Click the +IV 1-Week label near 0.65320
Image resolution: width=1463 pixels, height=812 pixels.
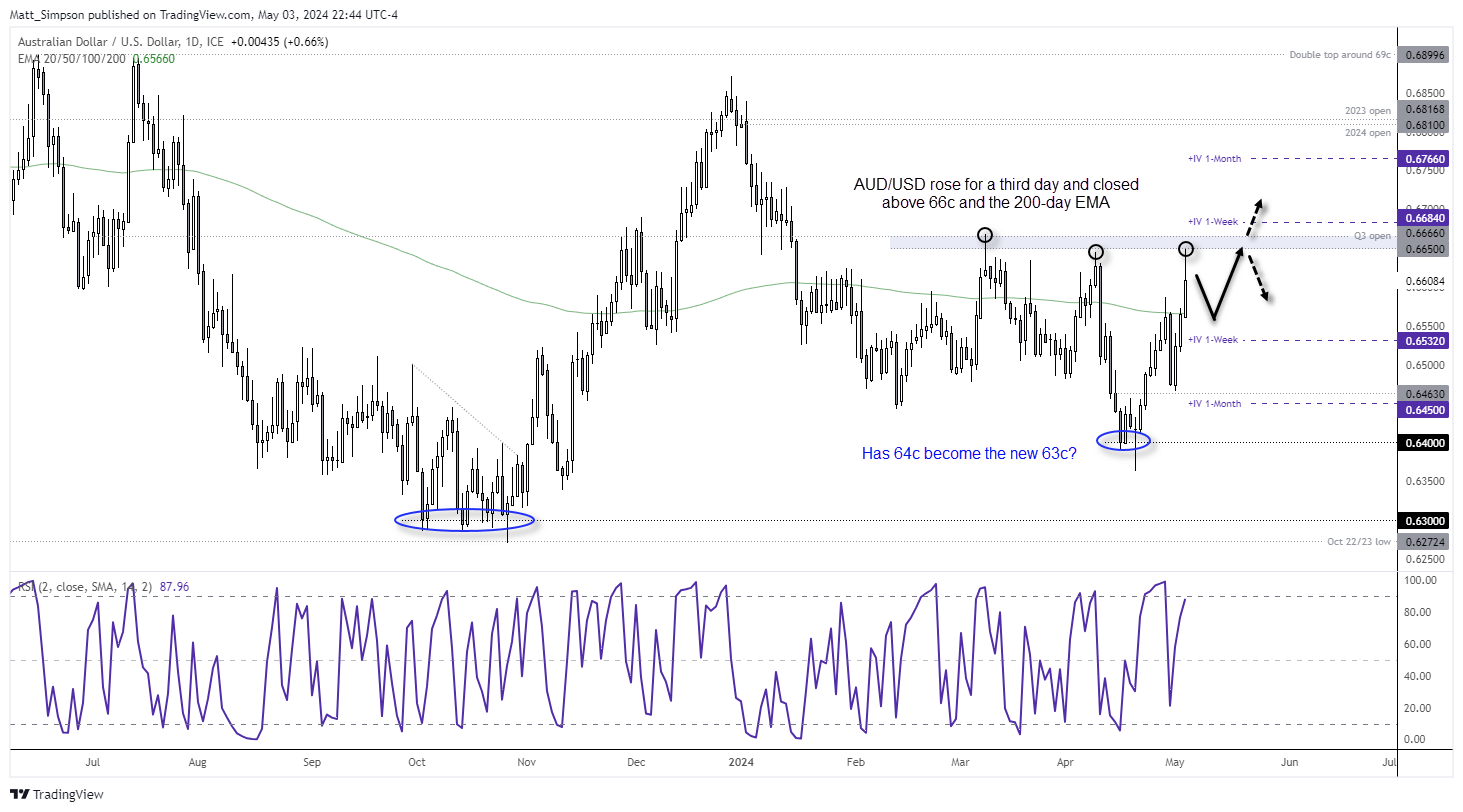pos(1212,340)
